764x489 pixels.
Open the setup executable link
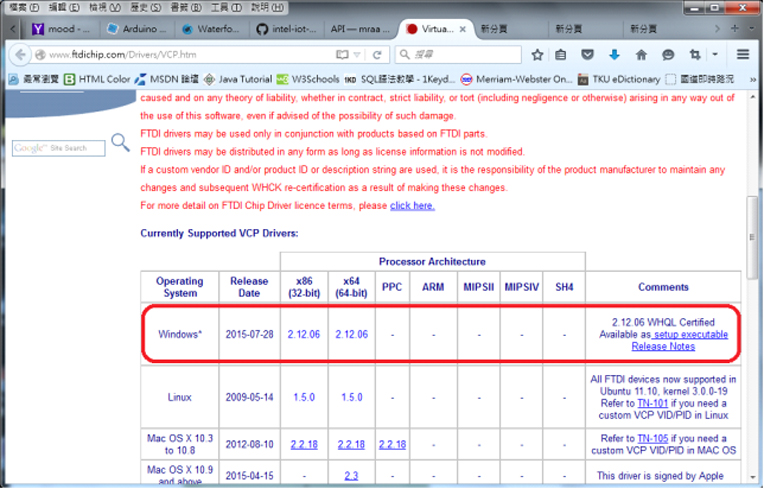(x=690, y=335)
